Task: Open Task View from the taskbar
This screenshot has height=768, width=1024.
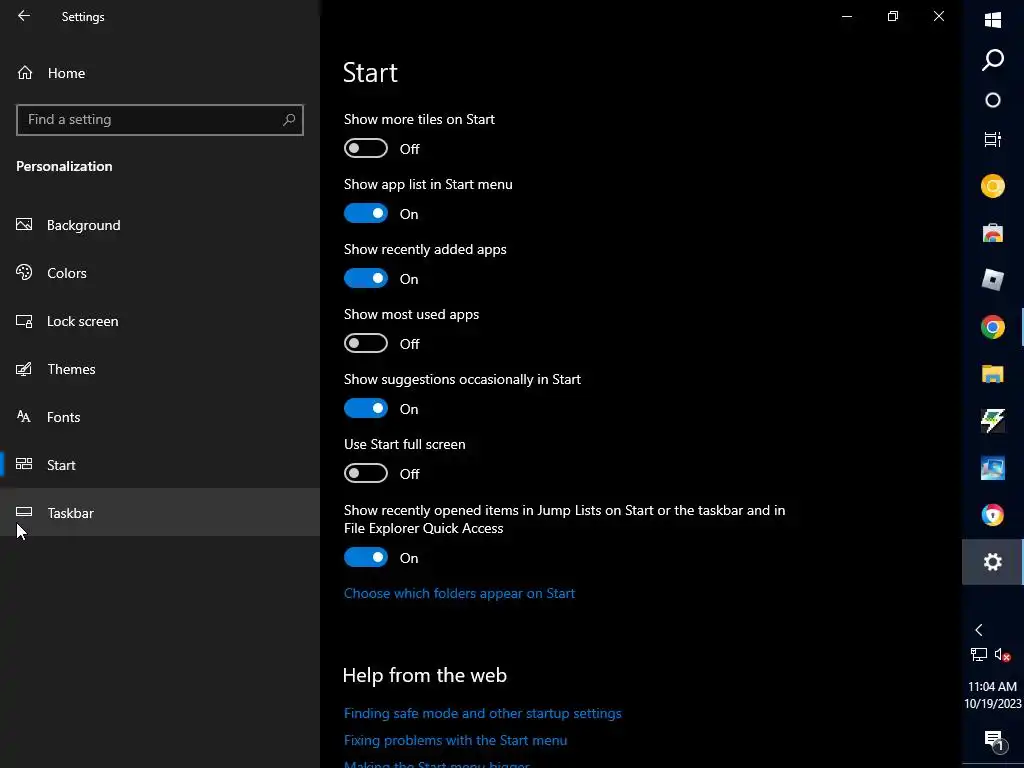Action: [x=993, y=140]
